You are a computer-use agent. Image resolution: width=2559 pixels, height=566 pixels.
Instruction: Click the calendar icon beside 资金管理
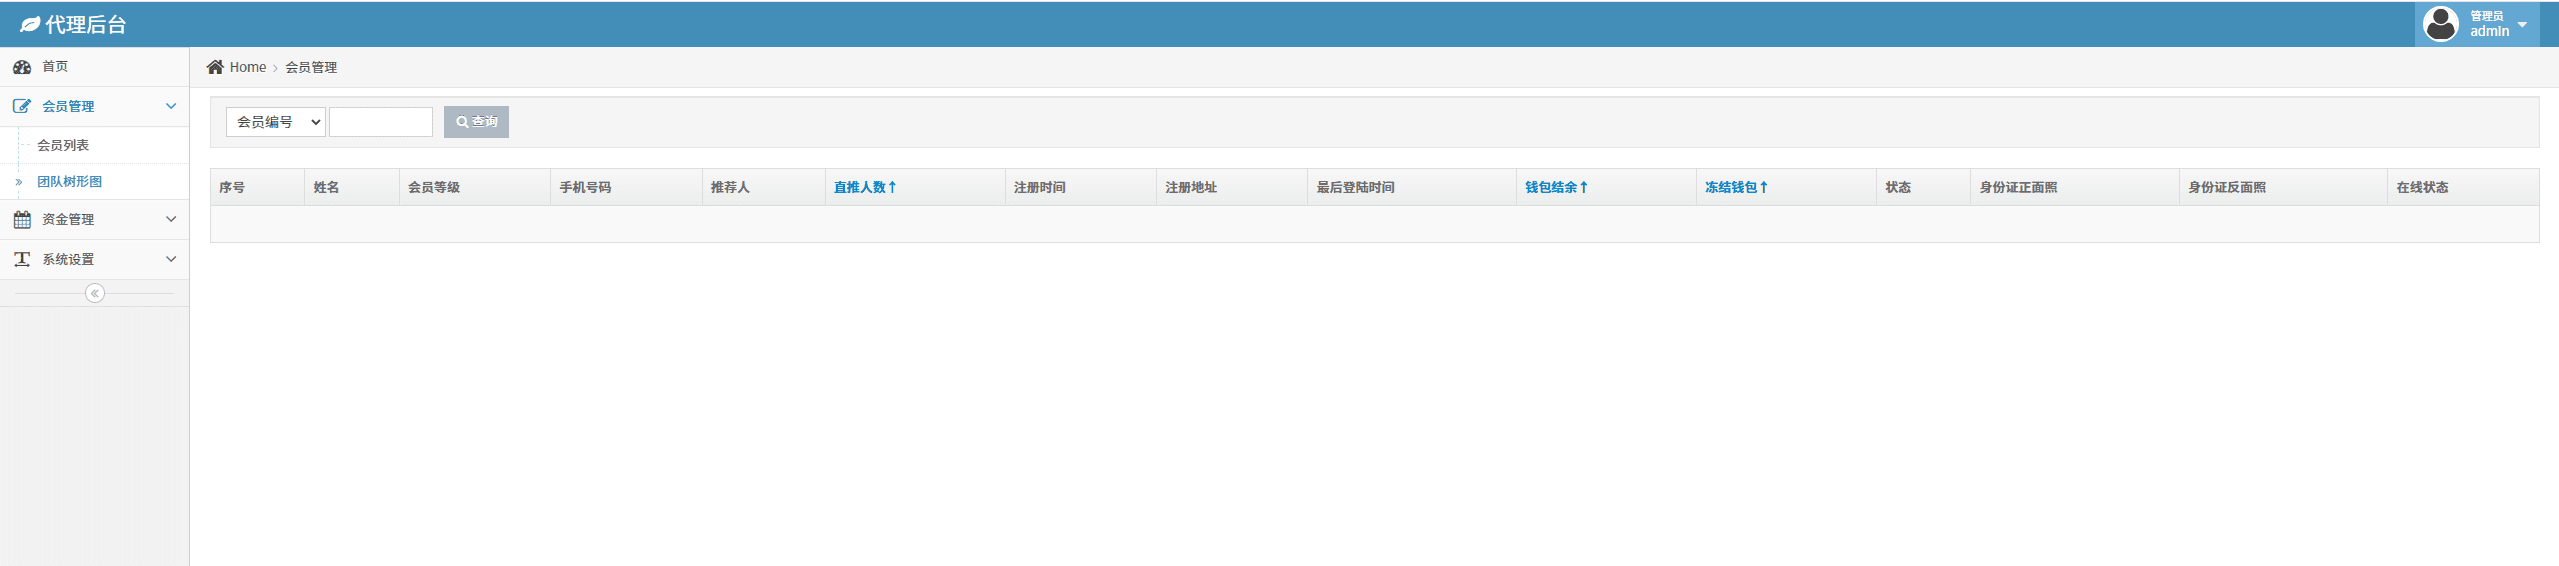tap(22, 219)
